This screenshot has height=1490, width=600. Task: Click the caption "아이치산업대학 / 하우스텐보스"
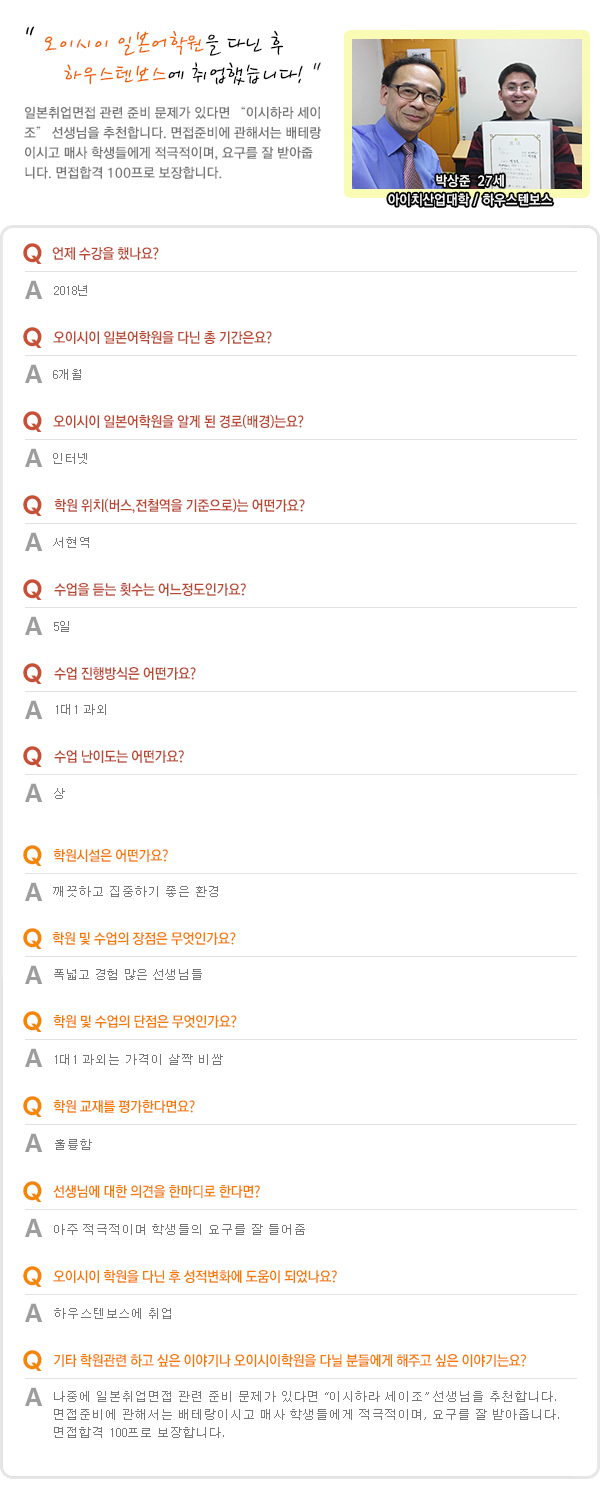click(x=469, y=199)
